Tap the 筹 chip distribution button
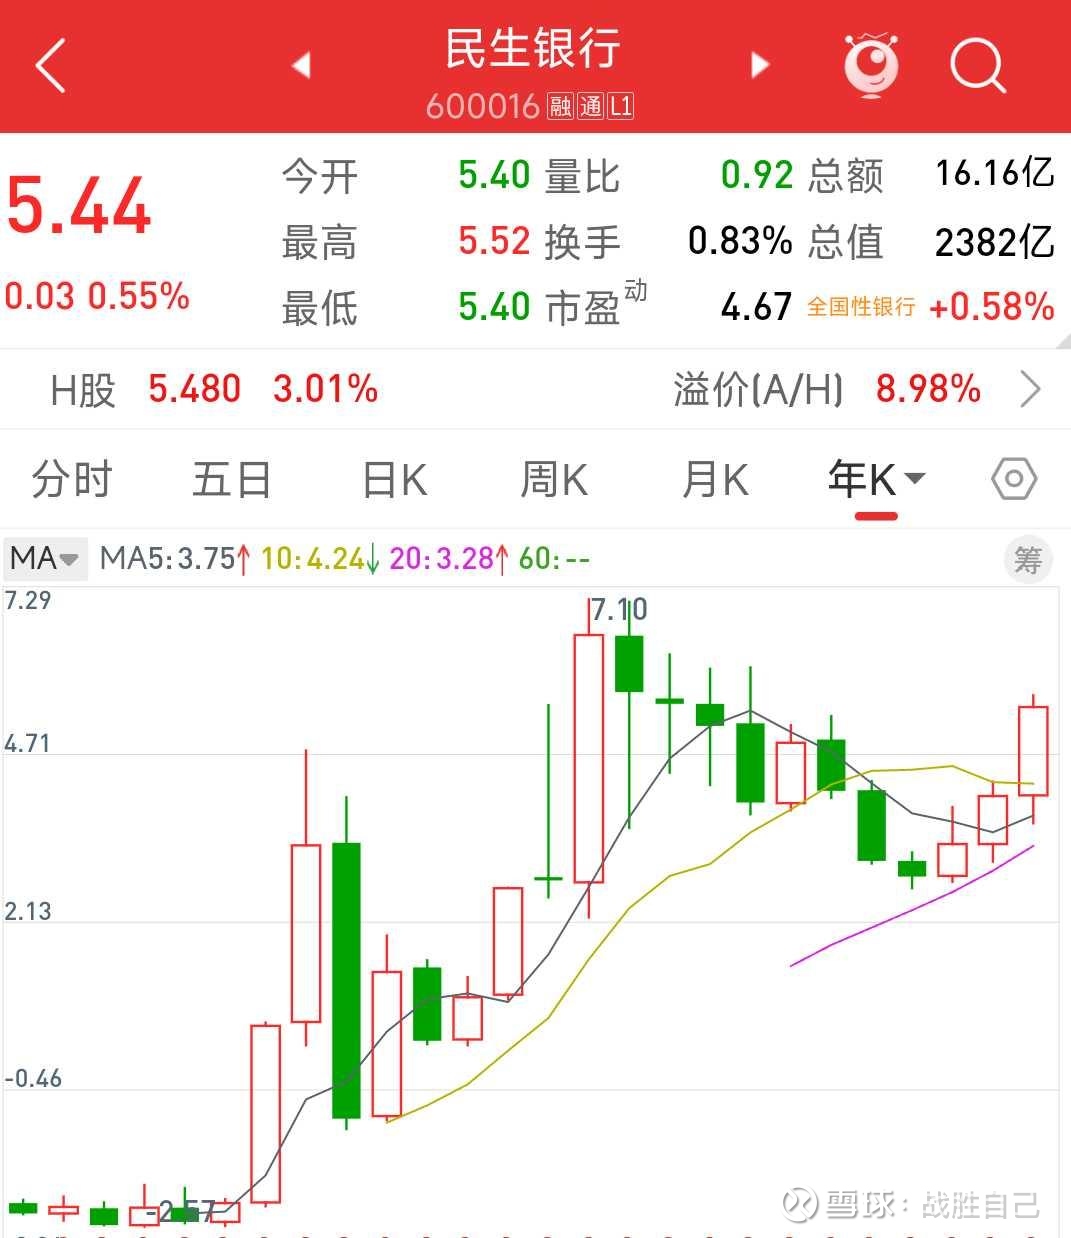The height and width of the screenshot is (1238, 1071). (x=1028, y=559)
